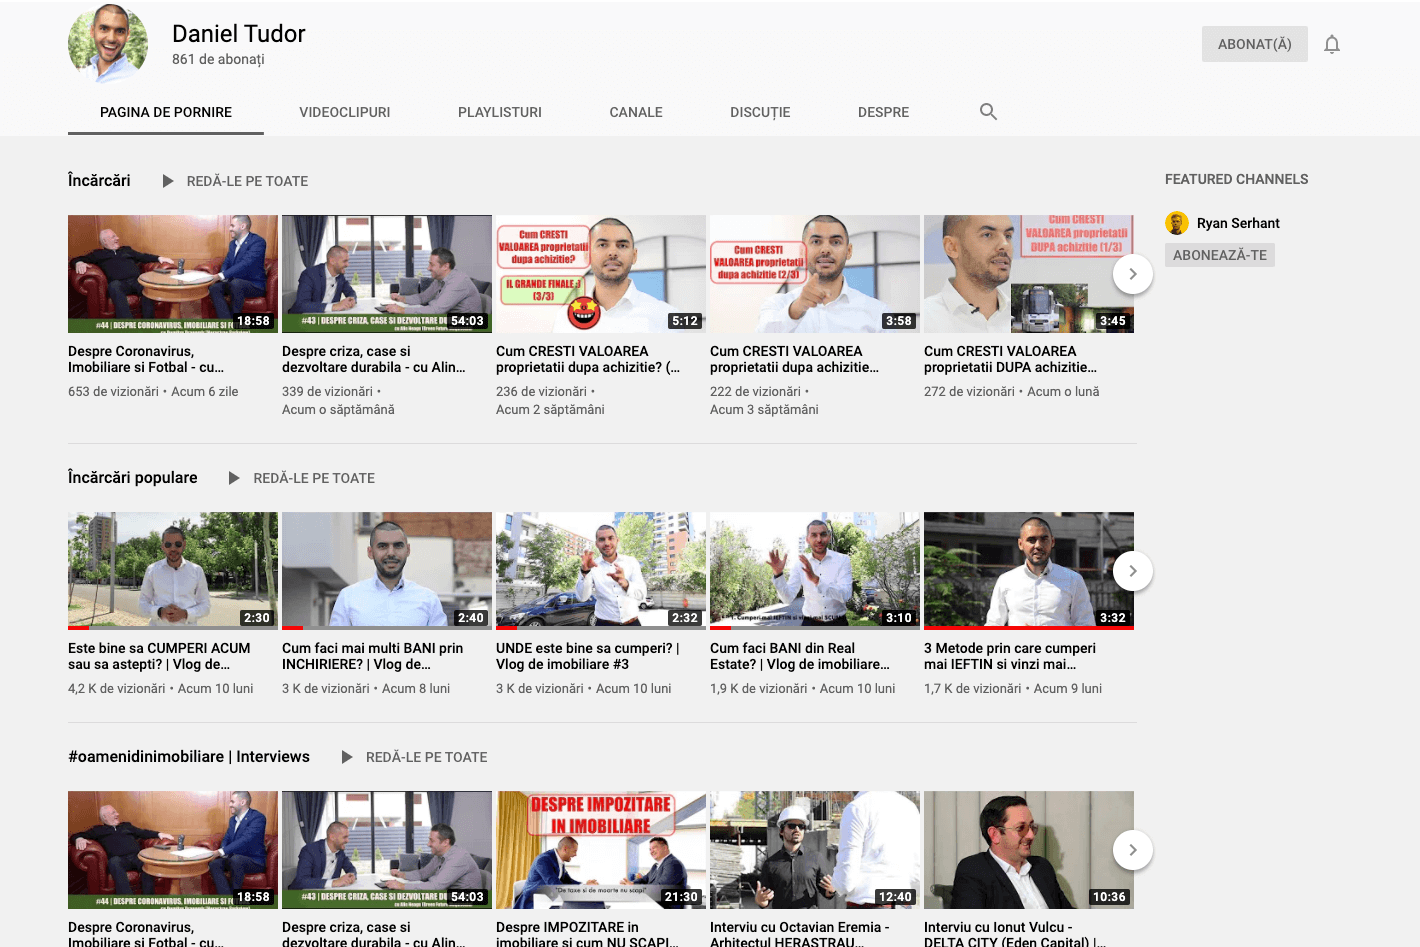Play all Încărcări populare videos
This screenshot has height=947, width=1420.
[x=302, y=478]
